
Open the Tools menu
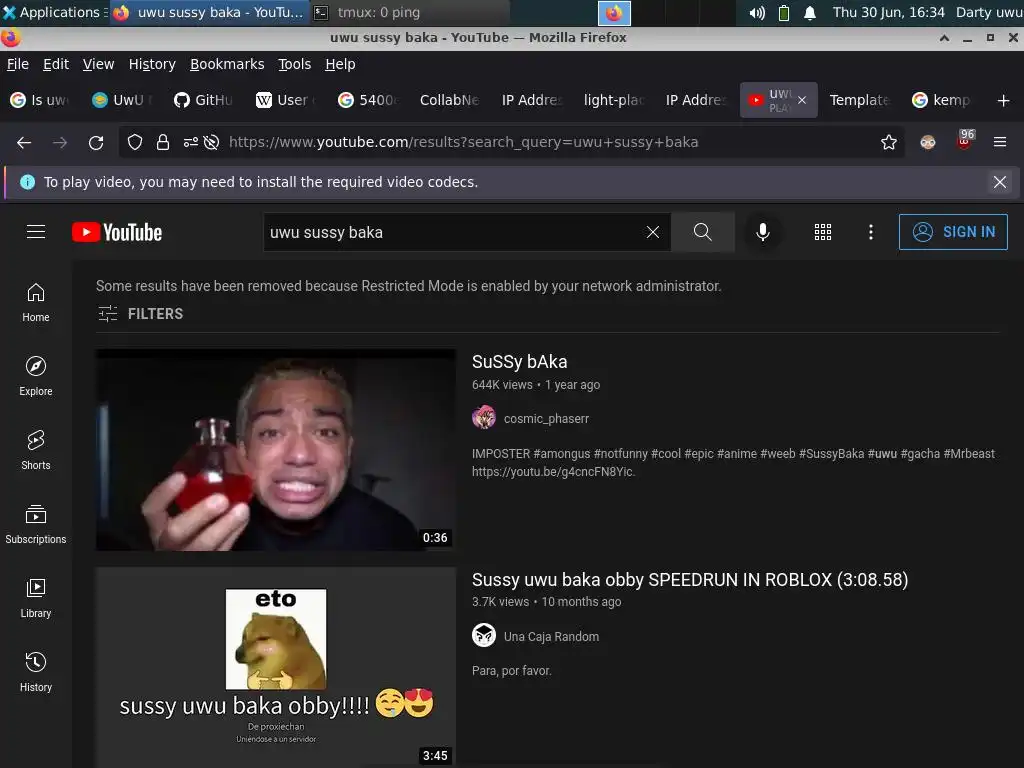[x=295, y=64]
